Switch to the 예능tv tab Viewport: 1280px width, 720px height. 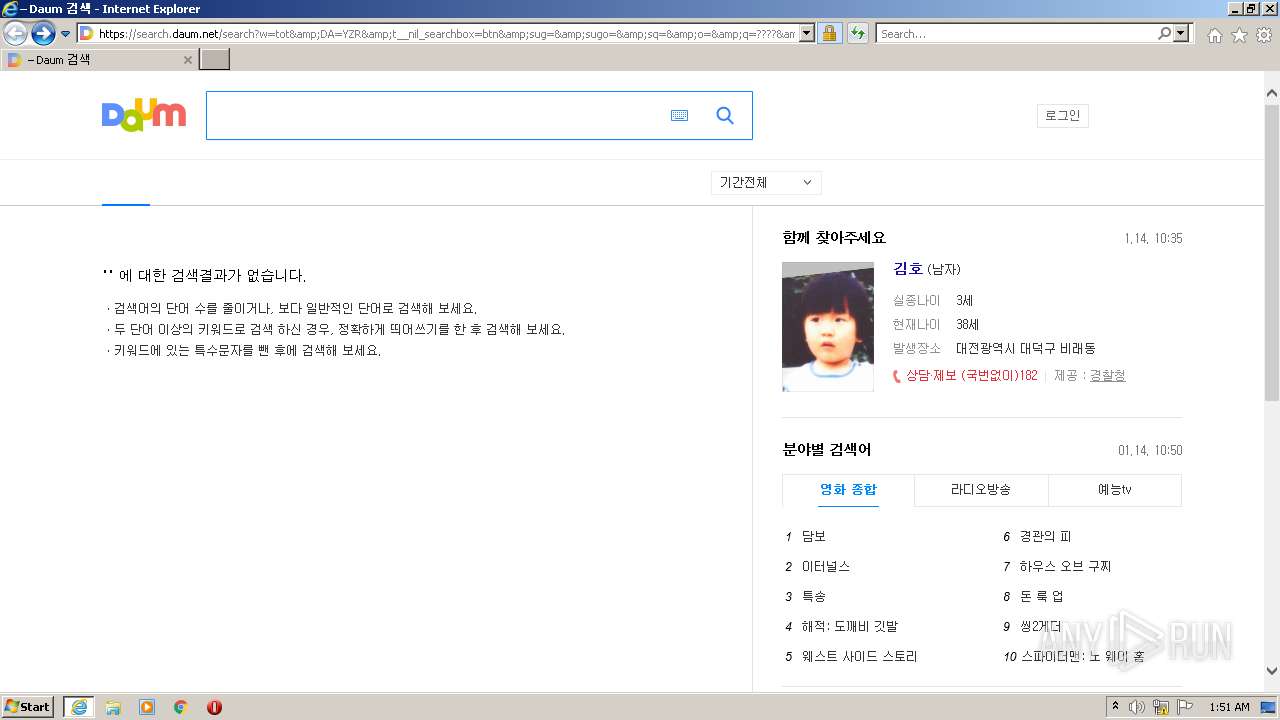(x=1114, y=490)
